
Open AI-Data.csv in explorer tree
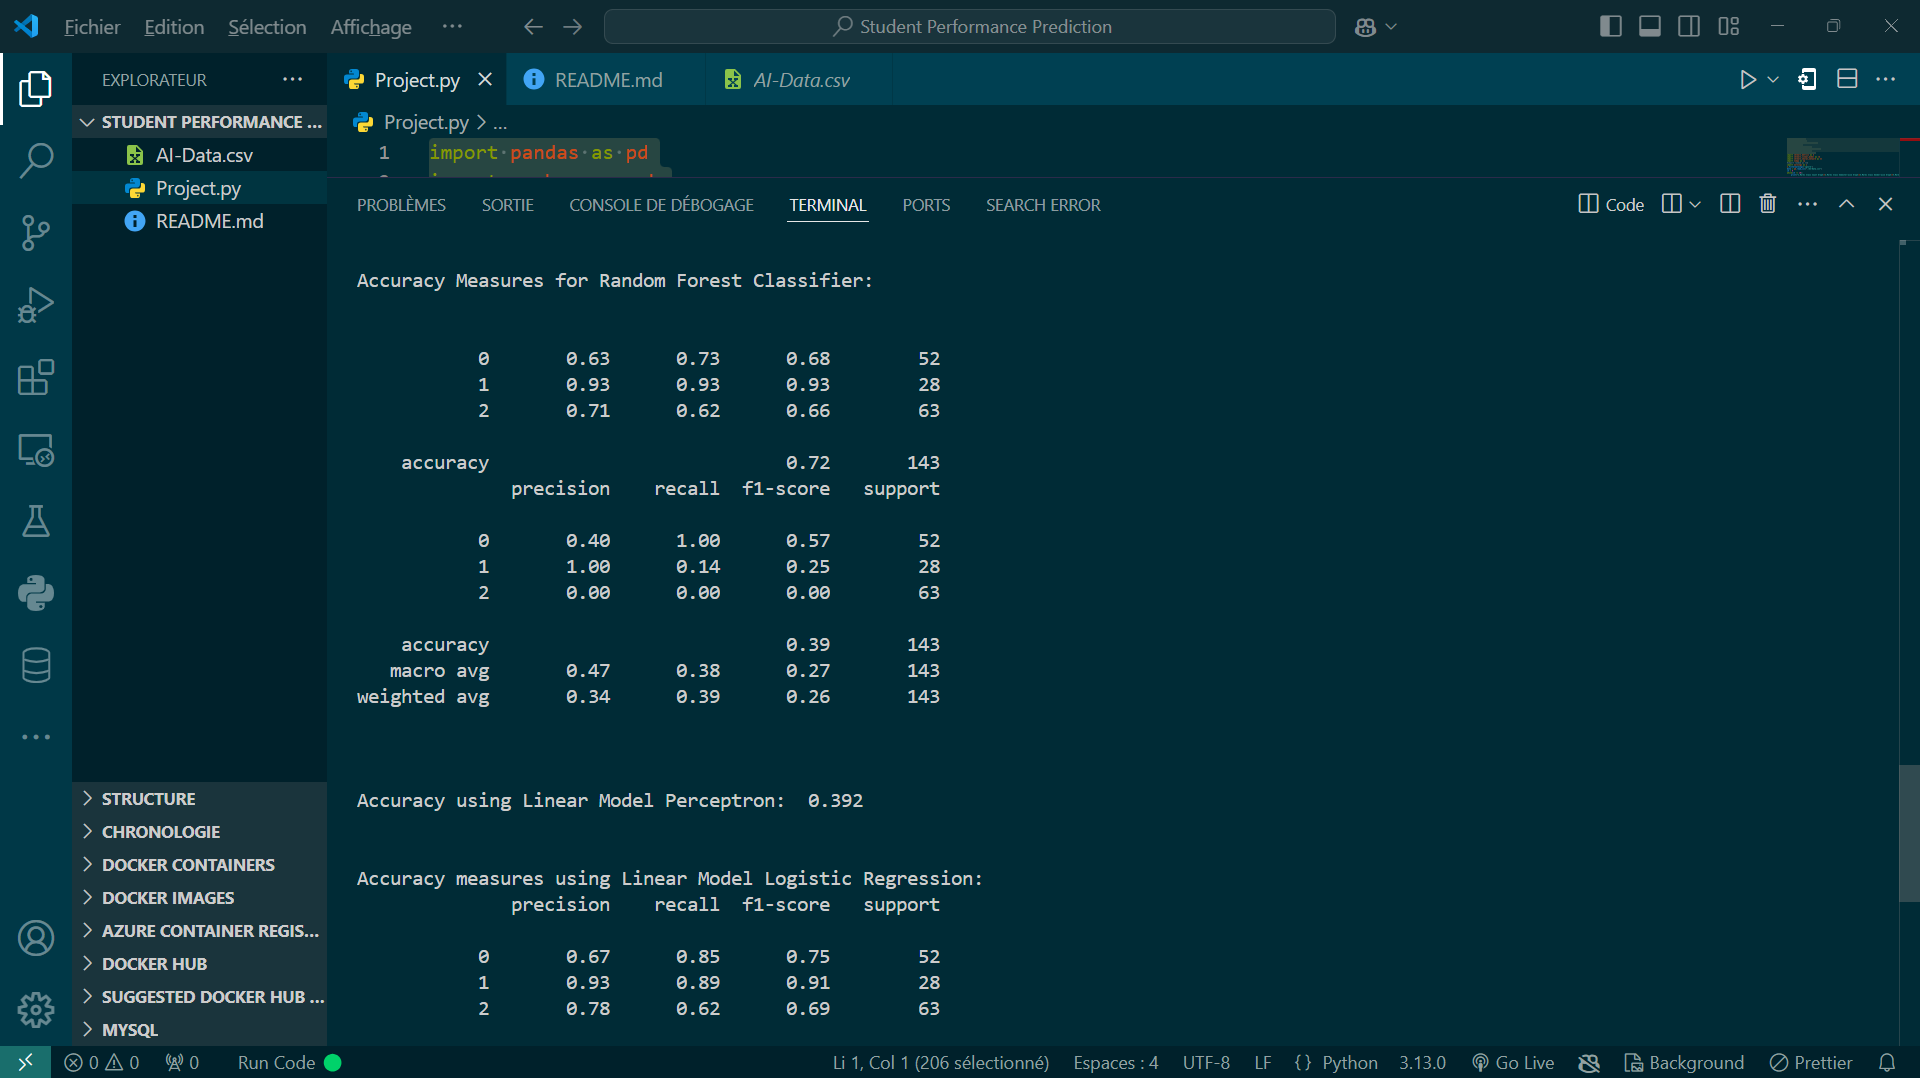click(200, 155)
